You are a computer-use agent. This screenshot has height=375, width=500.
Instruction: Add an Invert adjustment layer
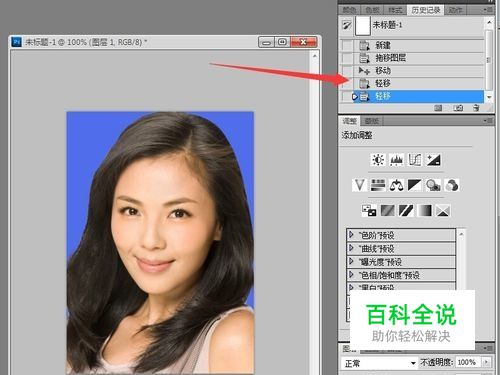[369, 211]
